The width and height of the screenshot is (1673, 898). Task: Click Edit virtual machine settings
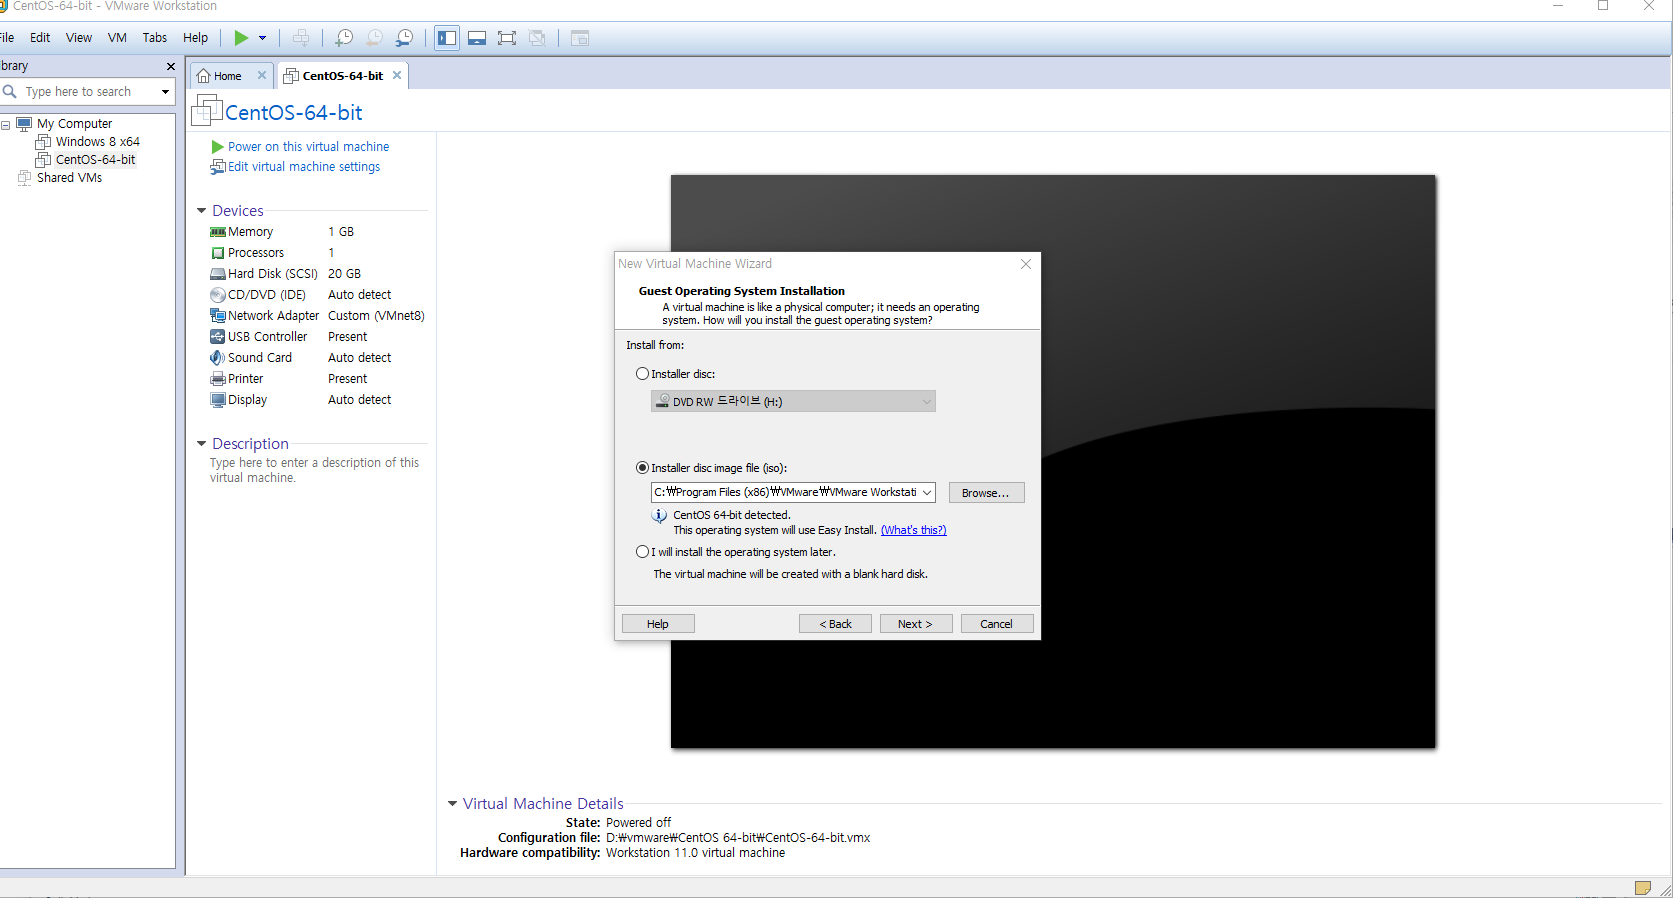pos(304,167)
